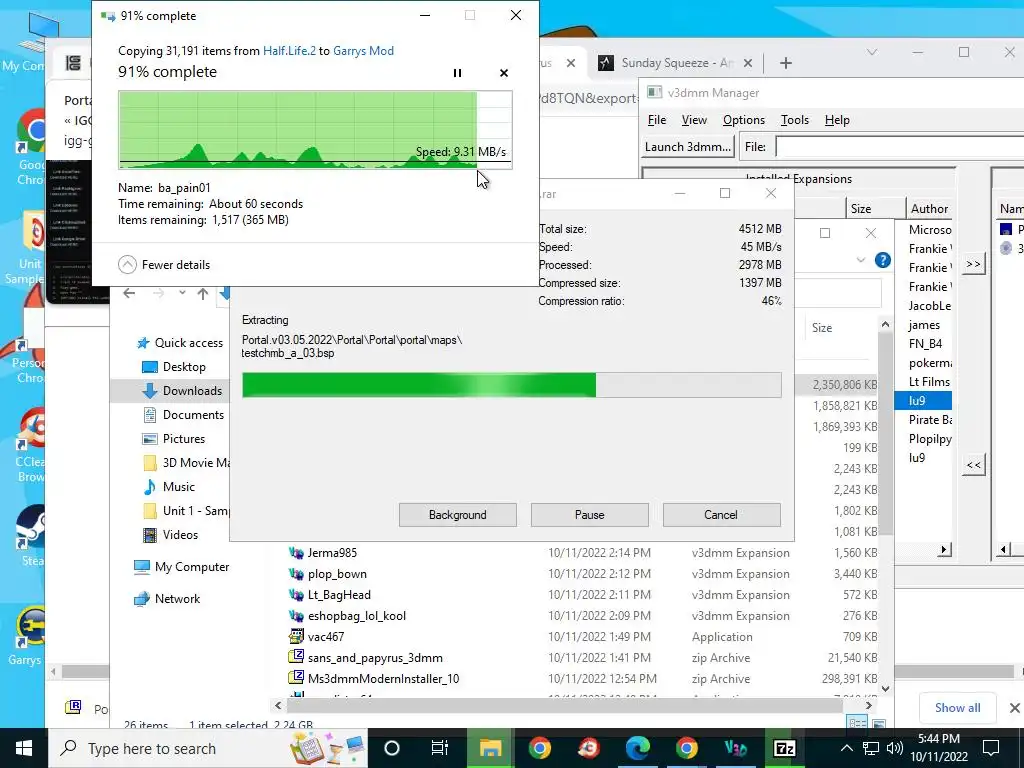Go up one folder in File Explorer
1024x768 pixels.
(203, 293)
